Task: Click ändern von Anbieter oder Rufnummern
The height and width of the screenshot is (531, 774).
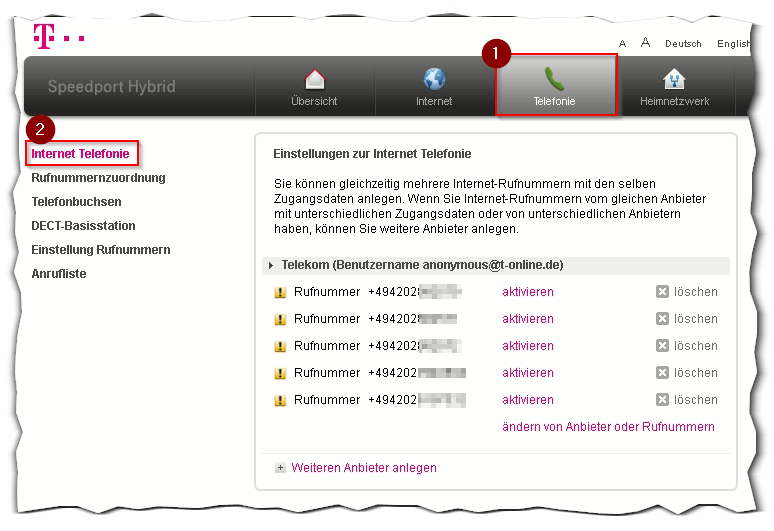Action: click(x=608, y=427)
